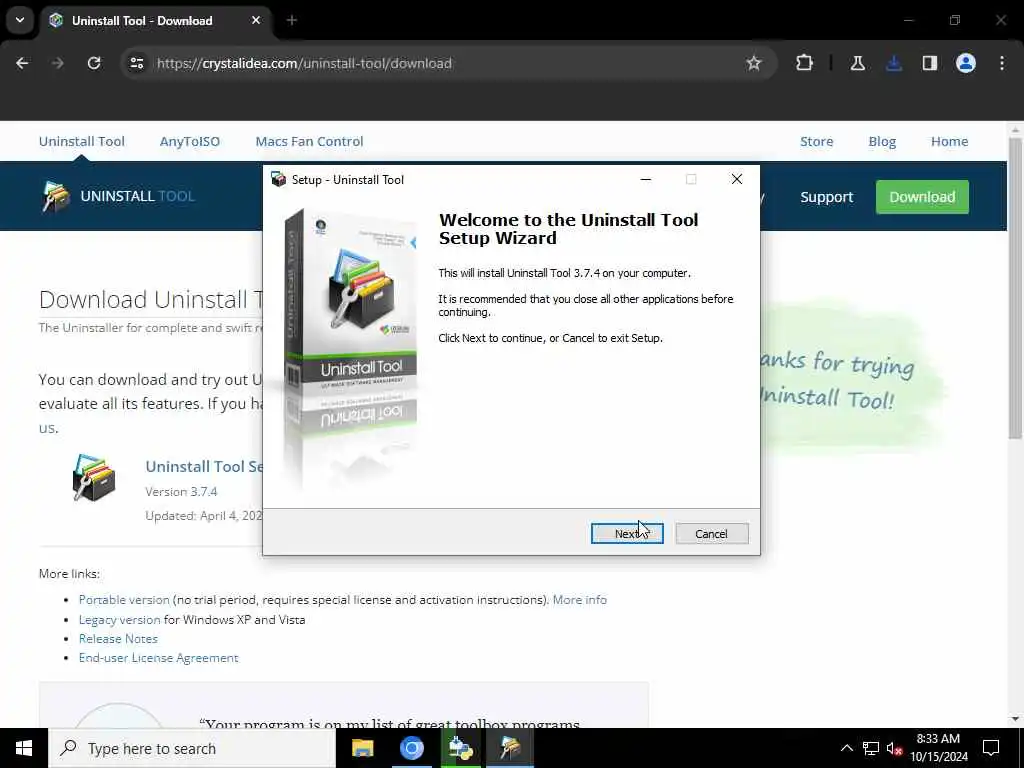
Task: Bookmark this page with the star icon
Action: tap(754, 63)
